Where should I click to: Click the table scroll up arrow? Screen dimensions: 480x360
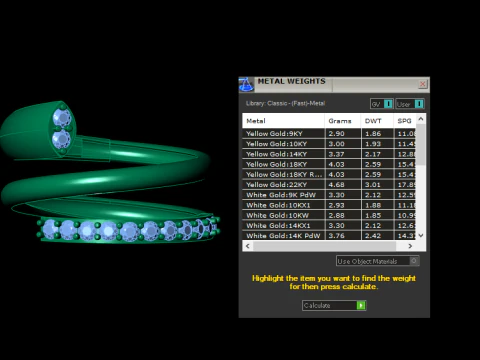click(421, 119)
